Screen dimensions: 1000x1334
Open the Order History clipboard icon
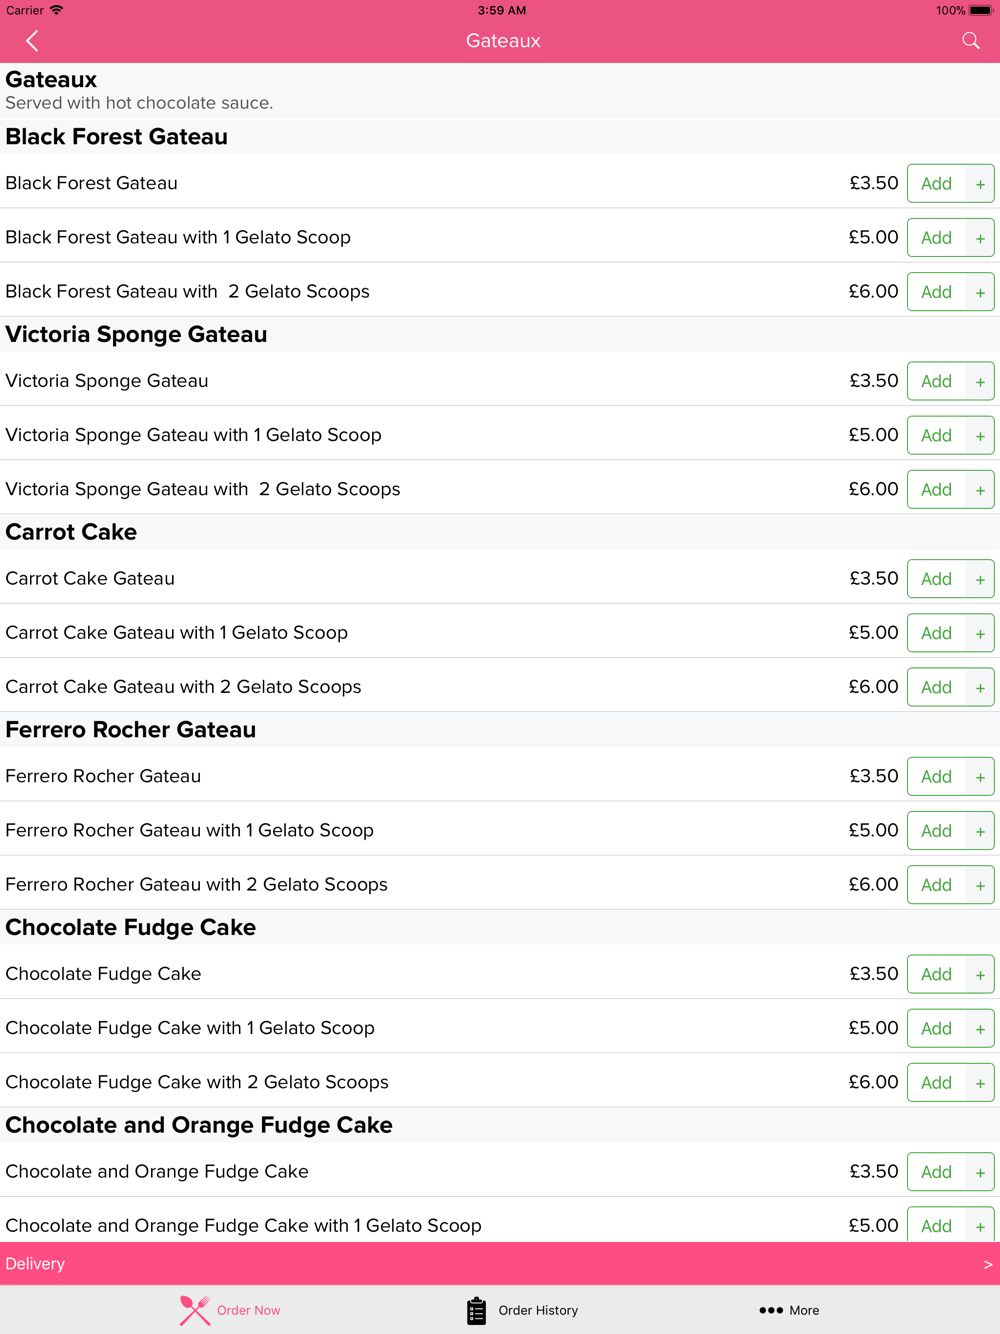(x=476, y=1310)
